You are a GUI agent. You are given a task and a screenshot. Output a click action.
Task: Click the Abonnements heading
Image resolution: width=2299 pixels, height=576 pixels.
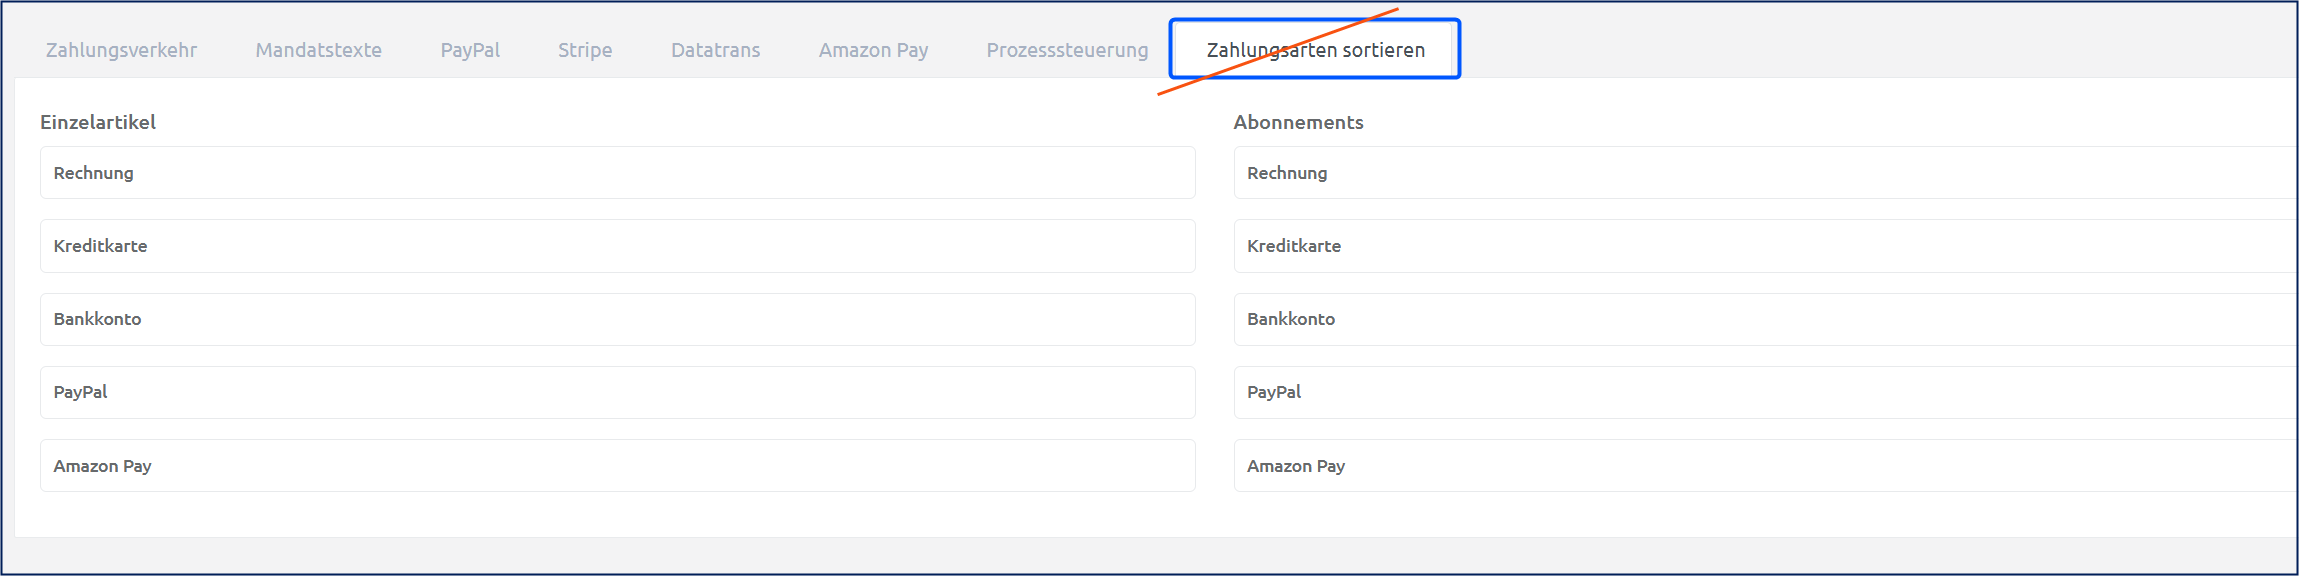coord(1298,122)
